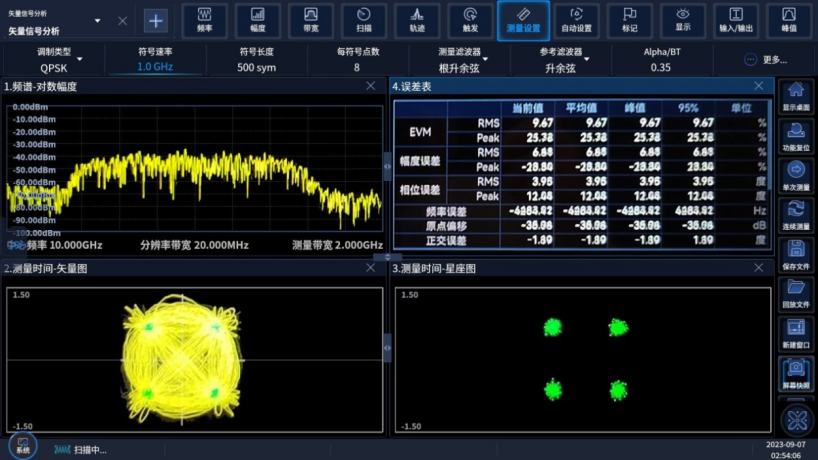The image size is (818, 460).
Task: Click the 频率误差 row label
Action: 447,211
